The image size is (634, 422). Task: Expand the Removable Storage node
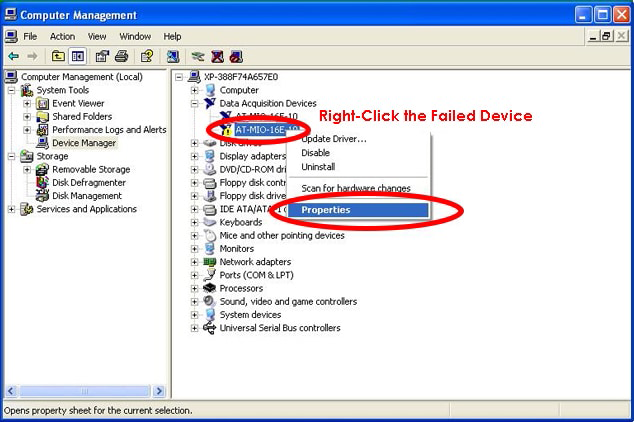(x=27, y=169)
